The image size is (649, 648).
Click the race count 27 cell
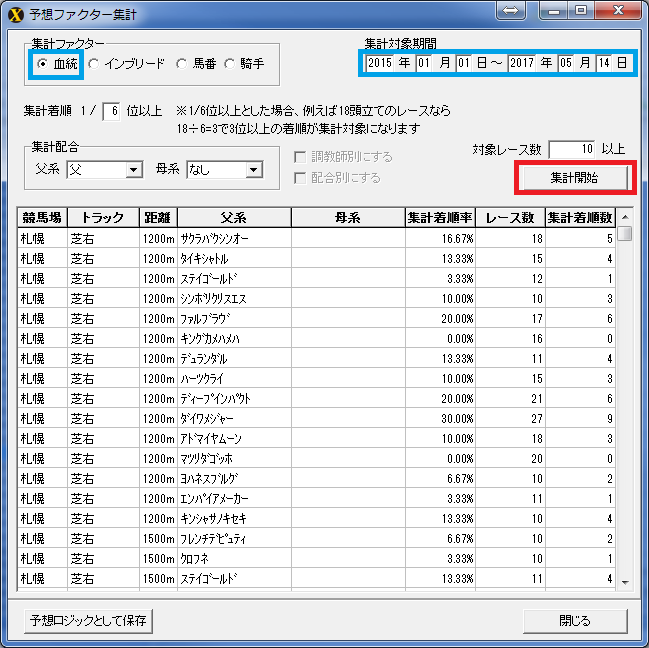pyautogui.click(x=511, y=418)
